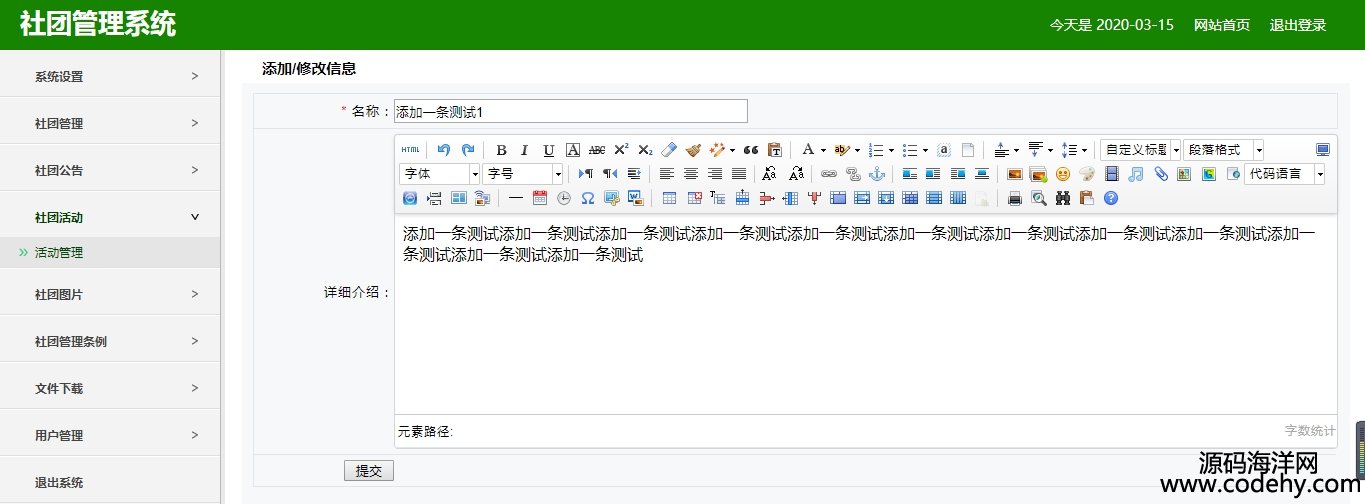Viewport: 1365px width, 504px height.
Task: Open the 段落格式 paragraph format dropdown
Action: point(1224,150)
